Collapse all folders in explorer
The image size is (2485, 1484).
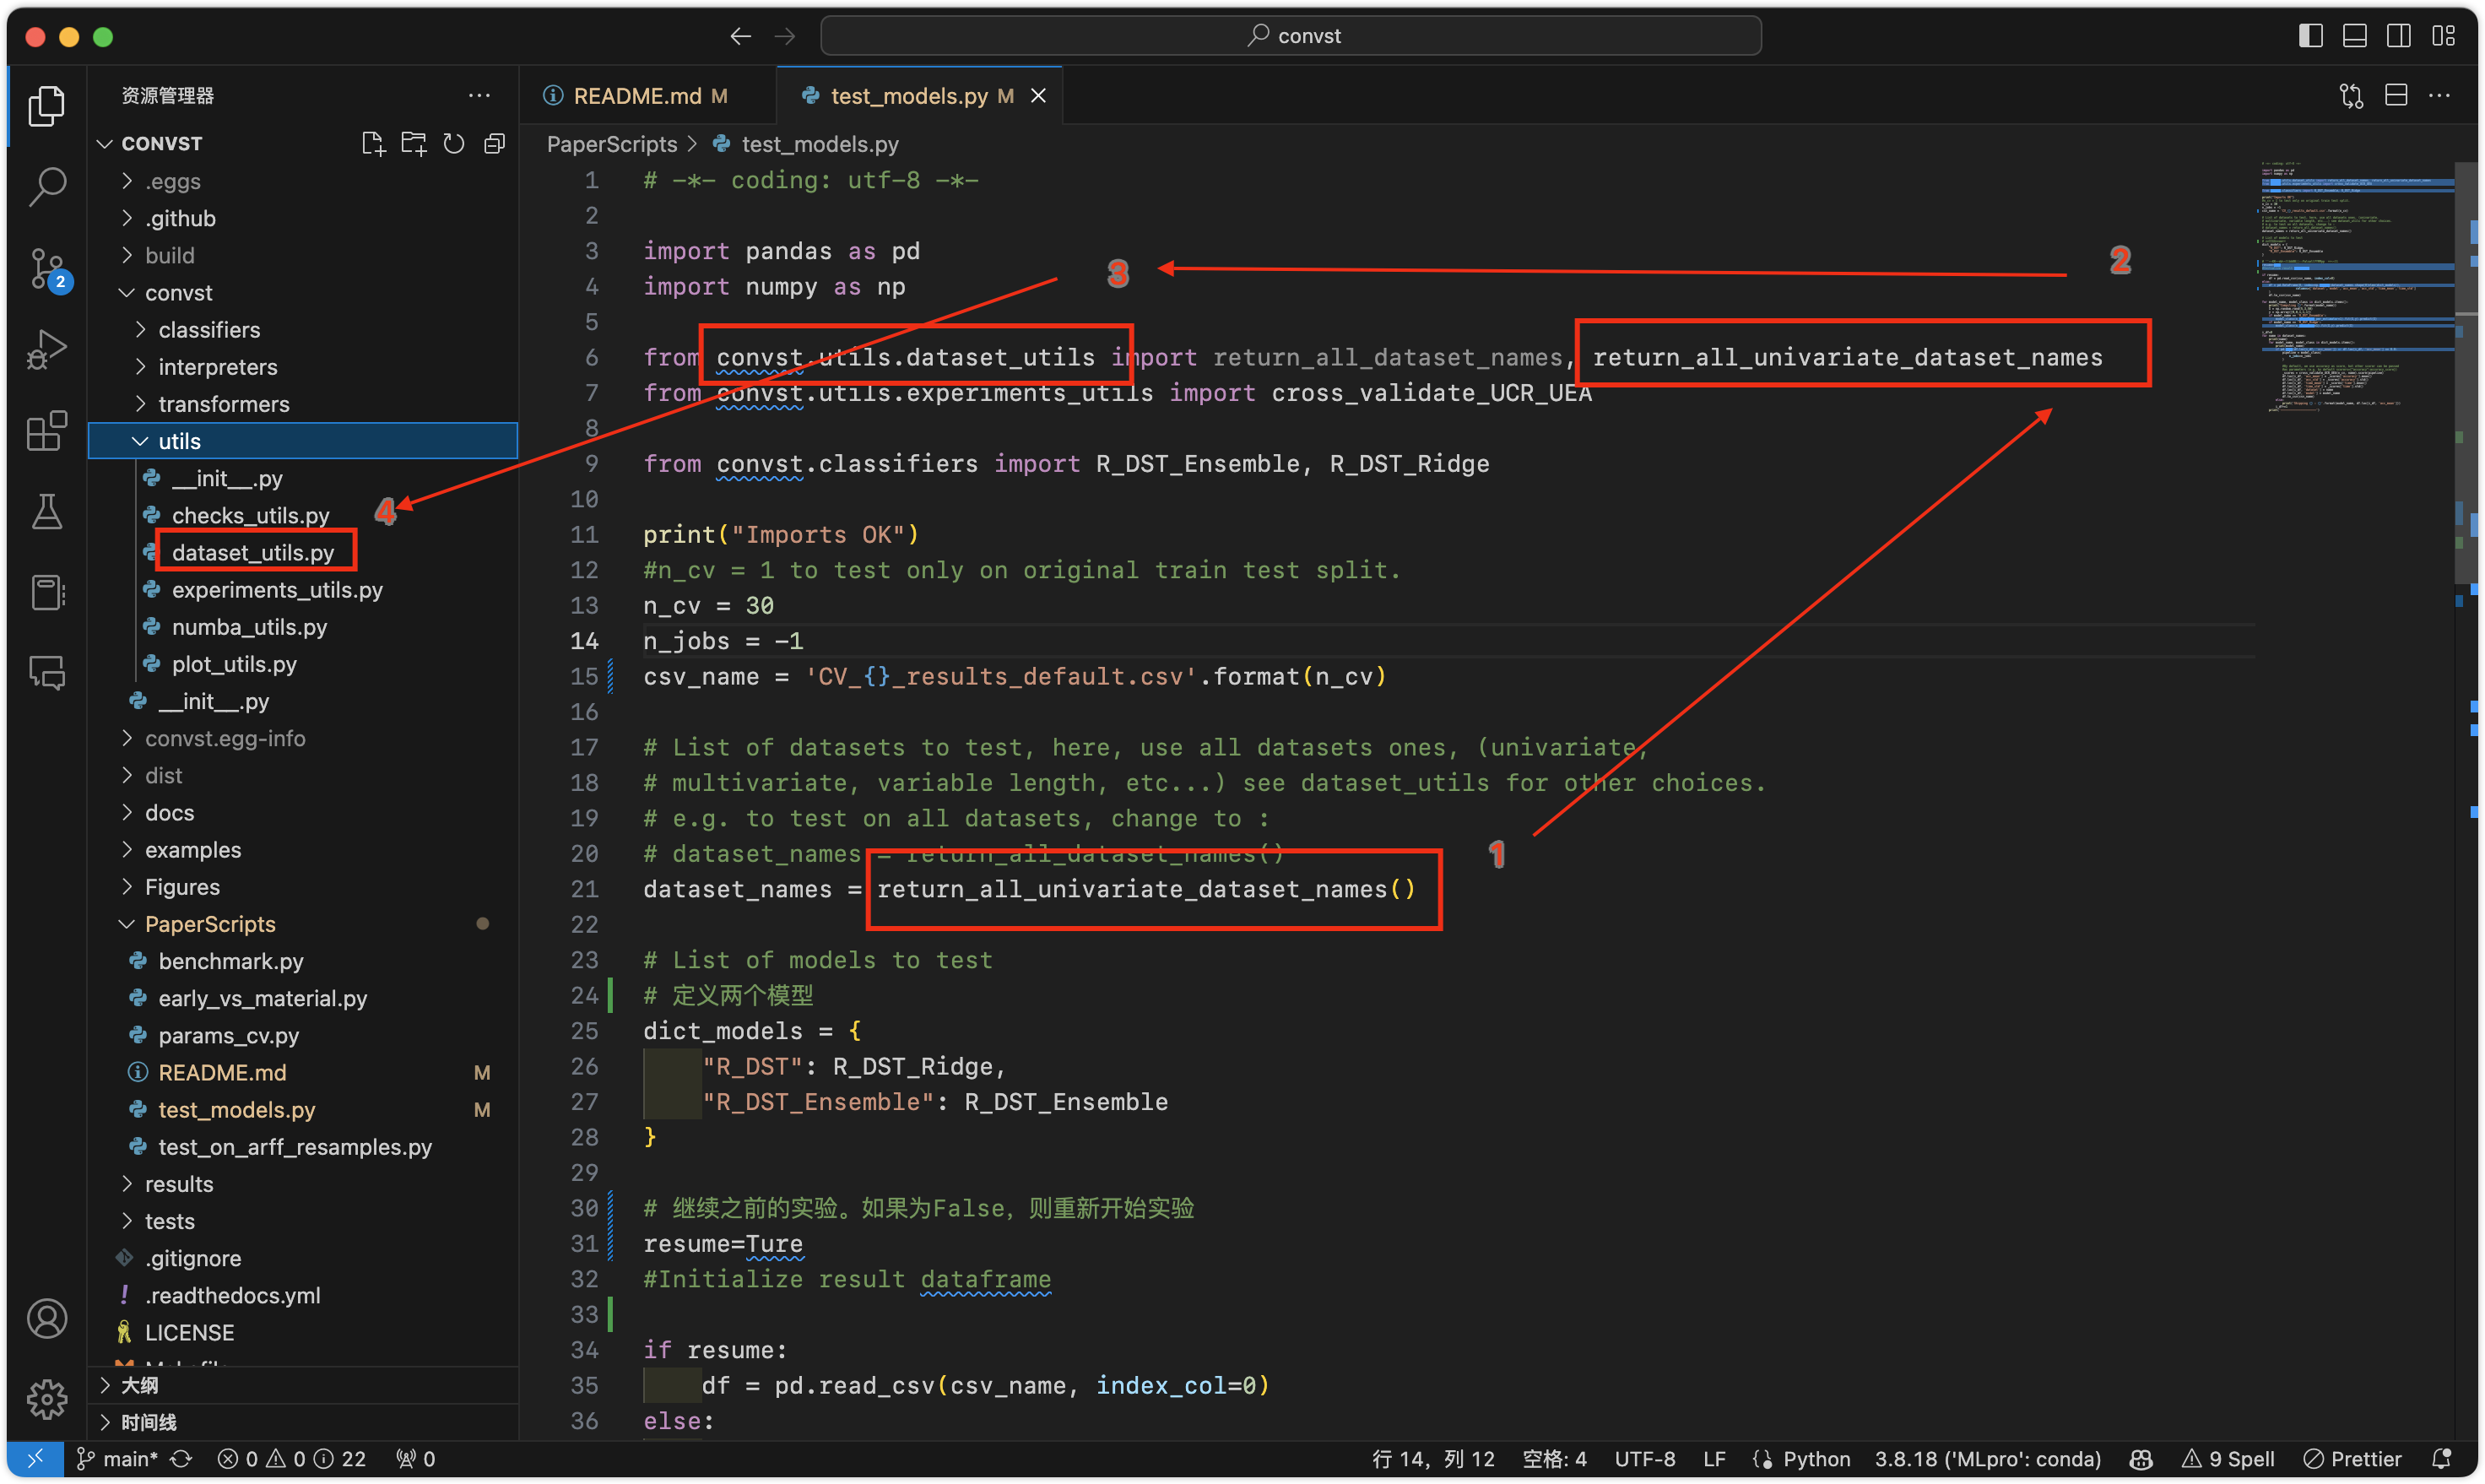click(494, 143)
